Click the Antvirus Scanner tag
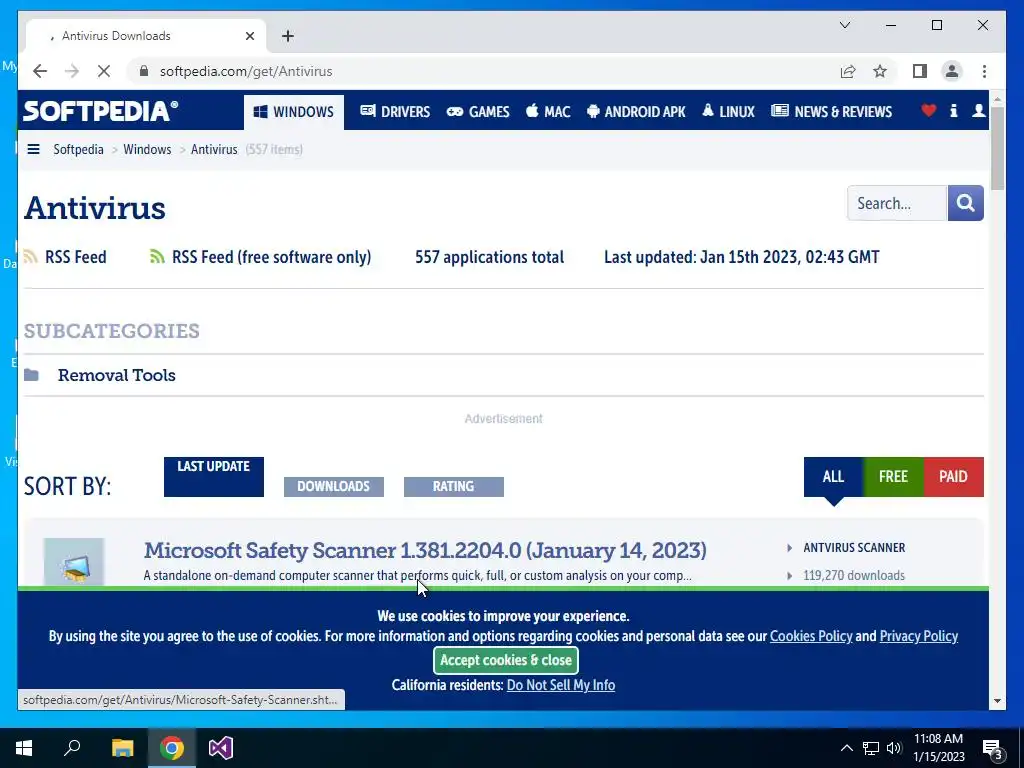1024x768 pixels. (x=854, y=548)
